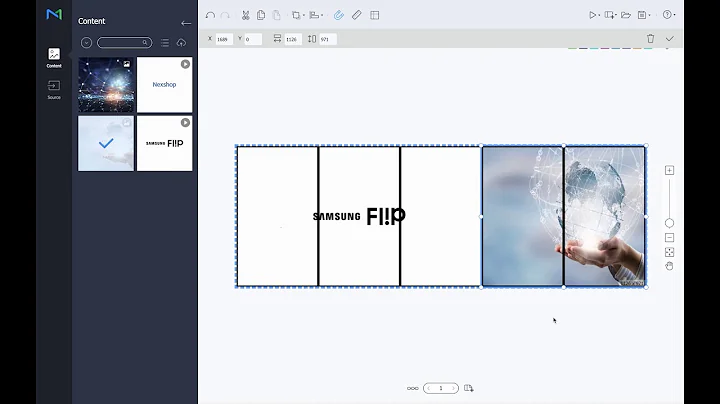Viewport: 720px width, 404px height.
Task: Edit the X position field
Action: click(x=224, y=39)
